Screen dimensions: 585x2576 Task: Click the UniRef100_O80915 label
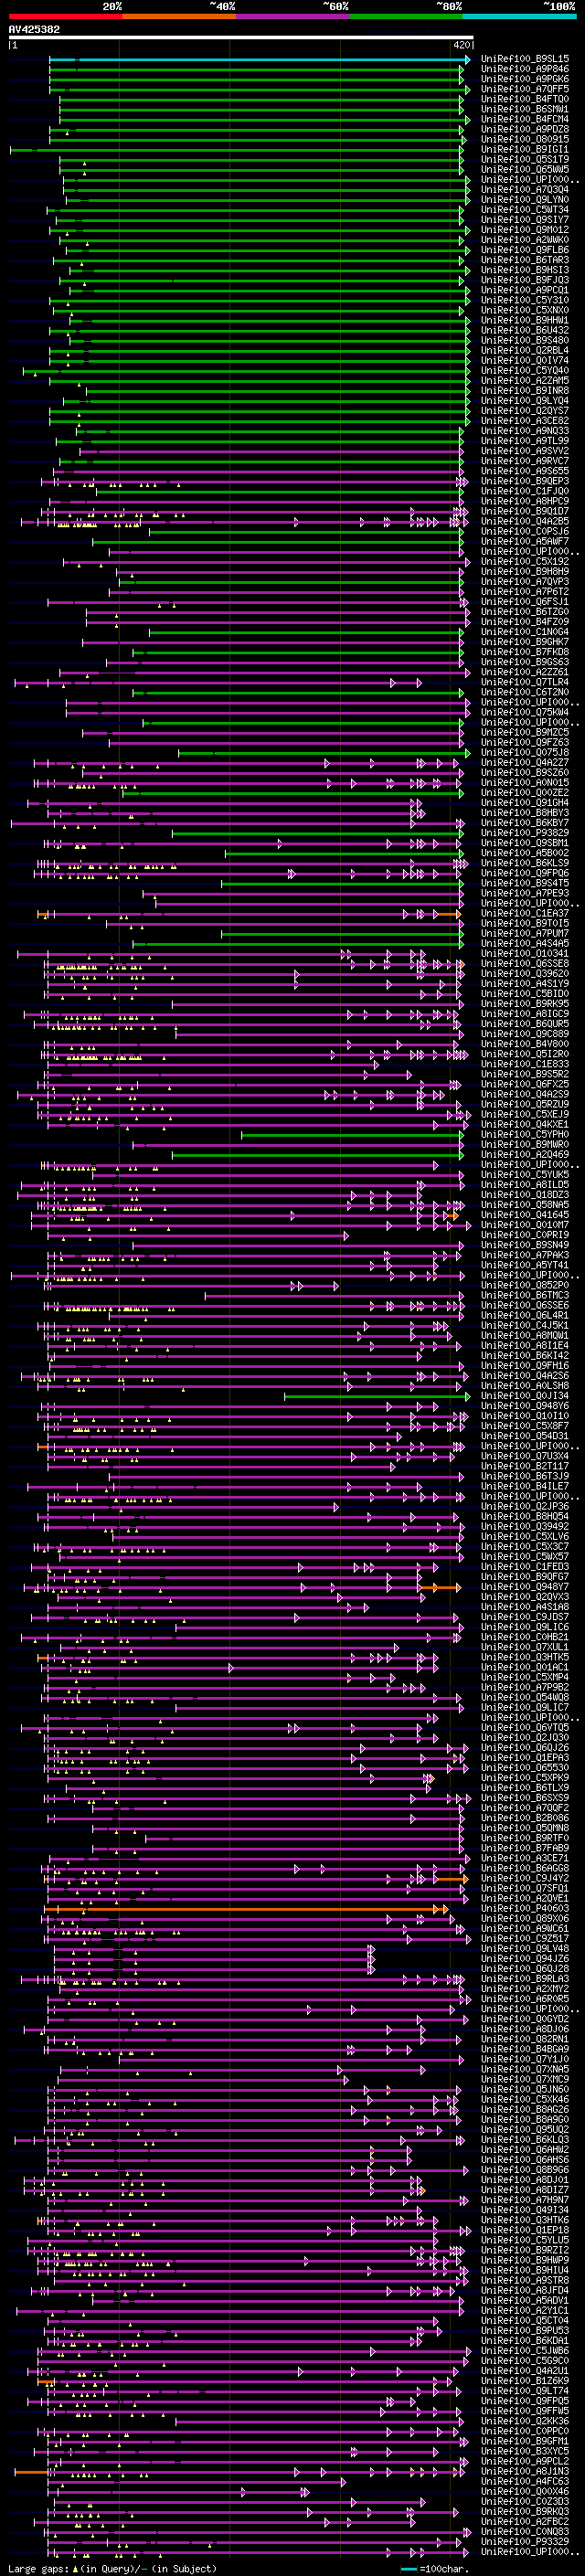(525, 139)
